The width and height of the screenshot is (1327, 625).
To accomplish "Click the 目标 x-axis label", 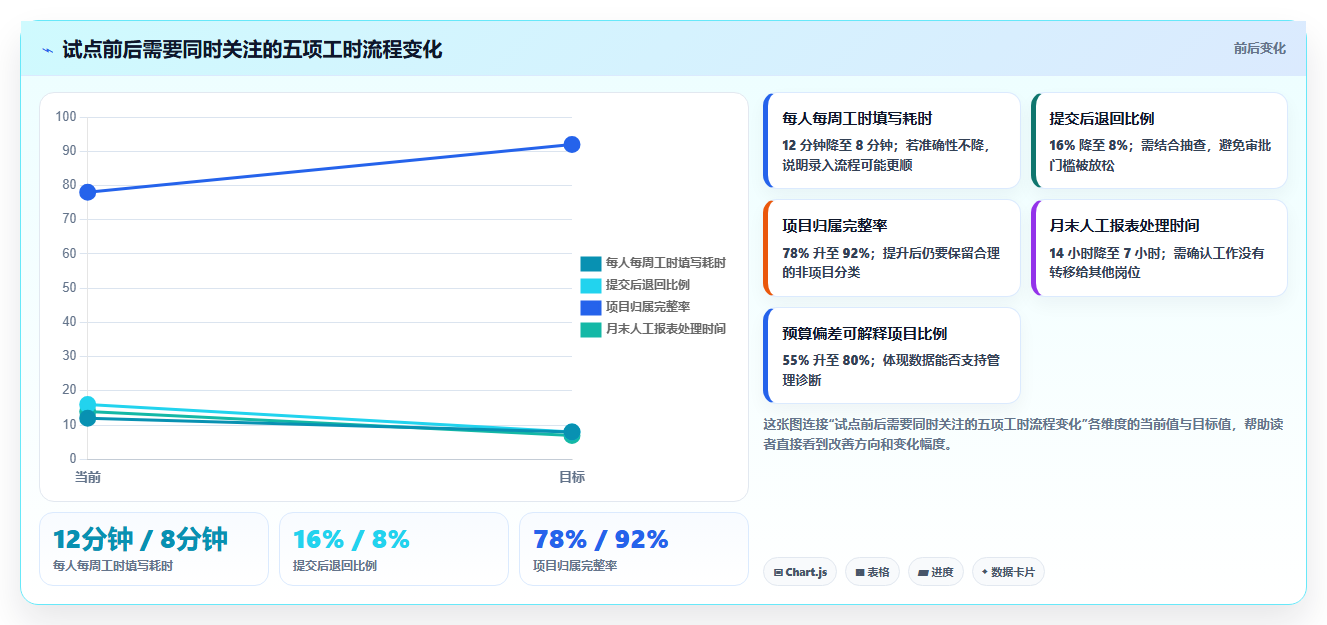I will (x=572, y=477).
